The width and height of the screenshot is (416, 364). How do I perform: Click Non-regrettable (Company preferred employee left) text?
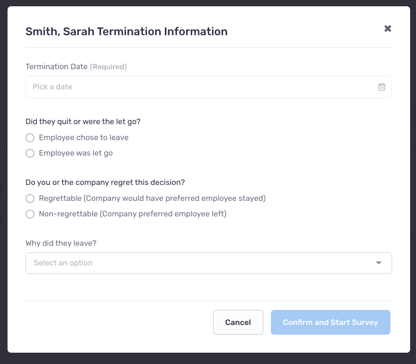click(133, 214)
